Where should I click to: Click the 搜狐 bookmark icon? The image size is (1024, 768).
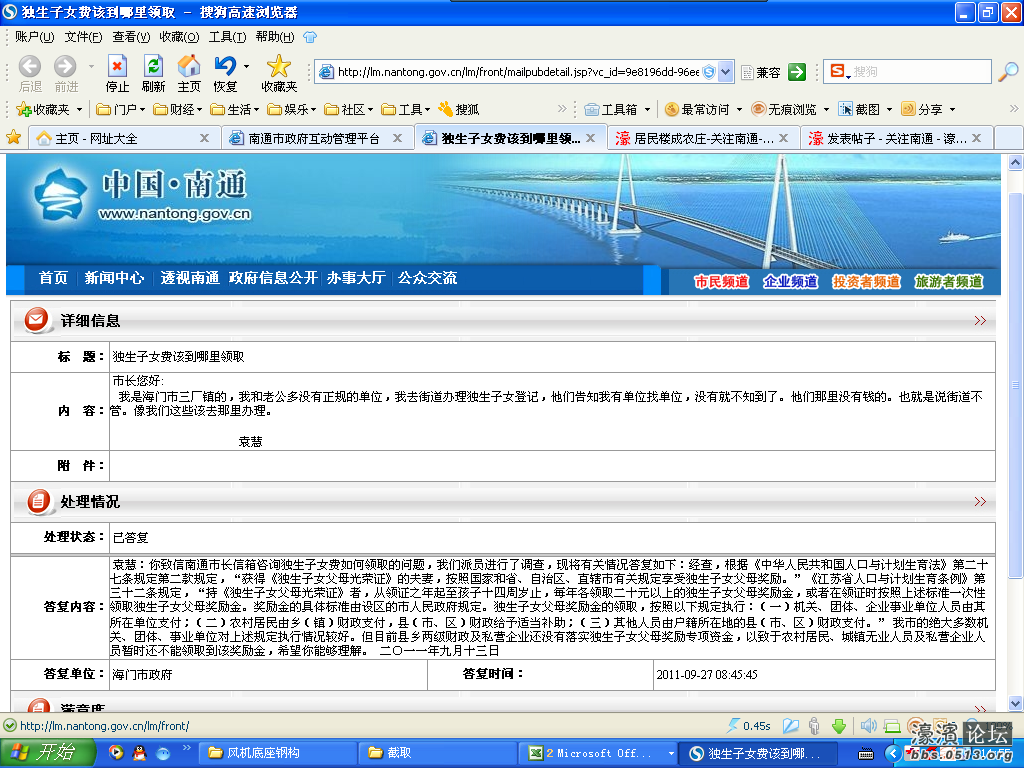tap(445, 109)
